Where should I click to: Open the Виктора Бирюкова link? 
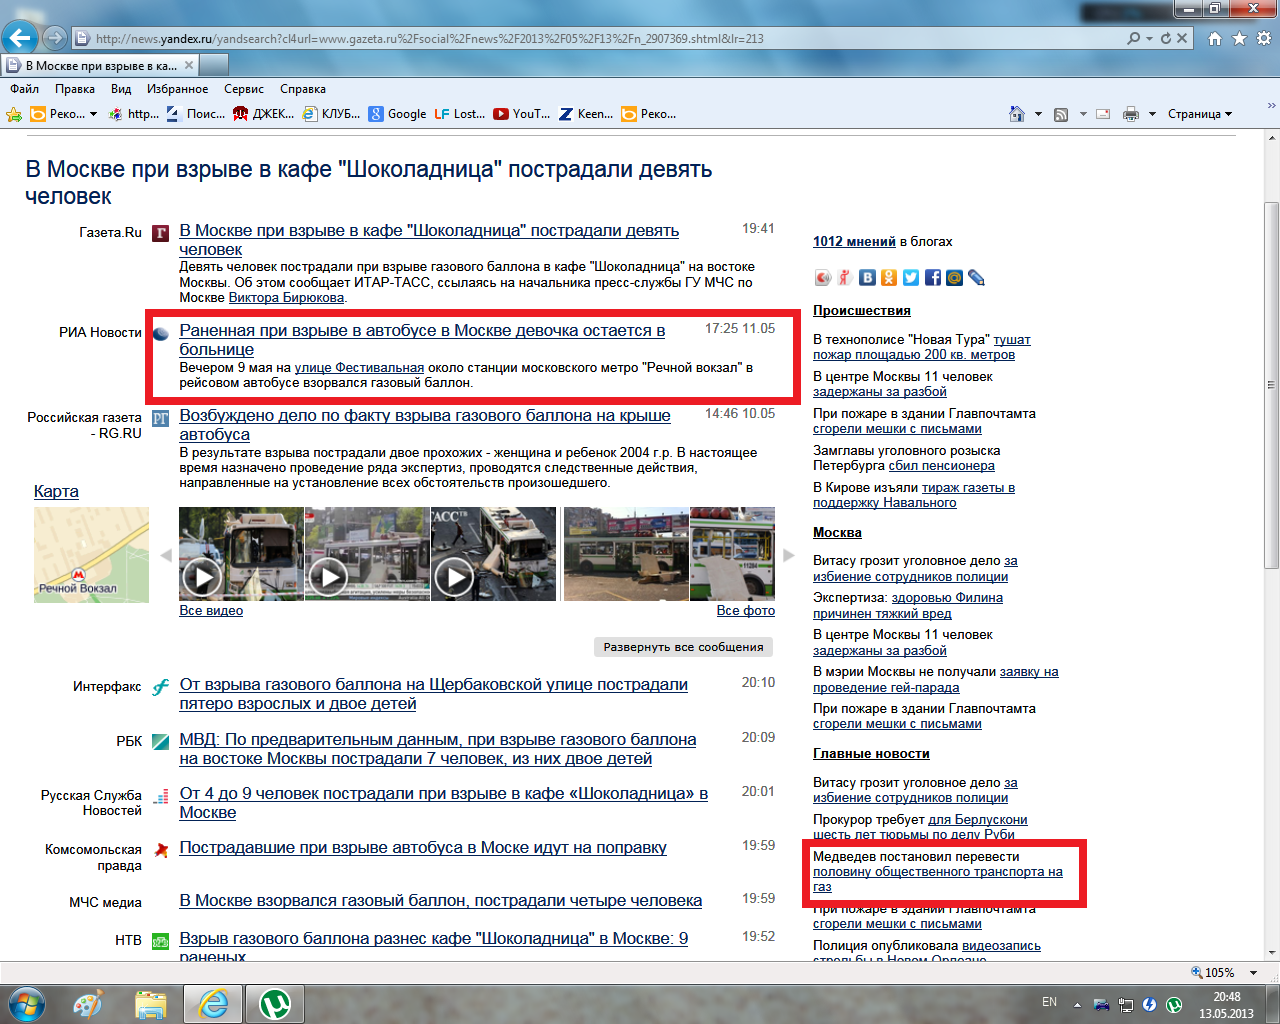[x=287, y=297]
